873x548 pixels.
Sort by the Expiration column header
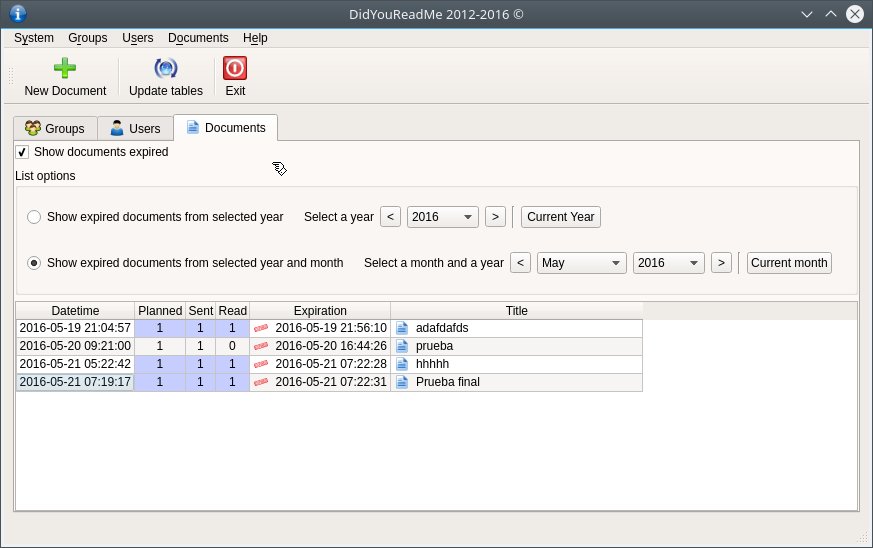[320, 311]
